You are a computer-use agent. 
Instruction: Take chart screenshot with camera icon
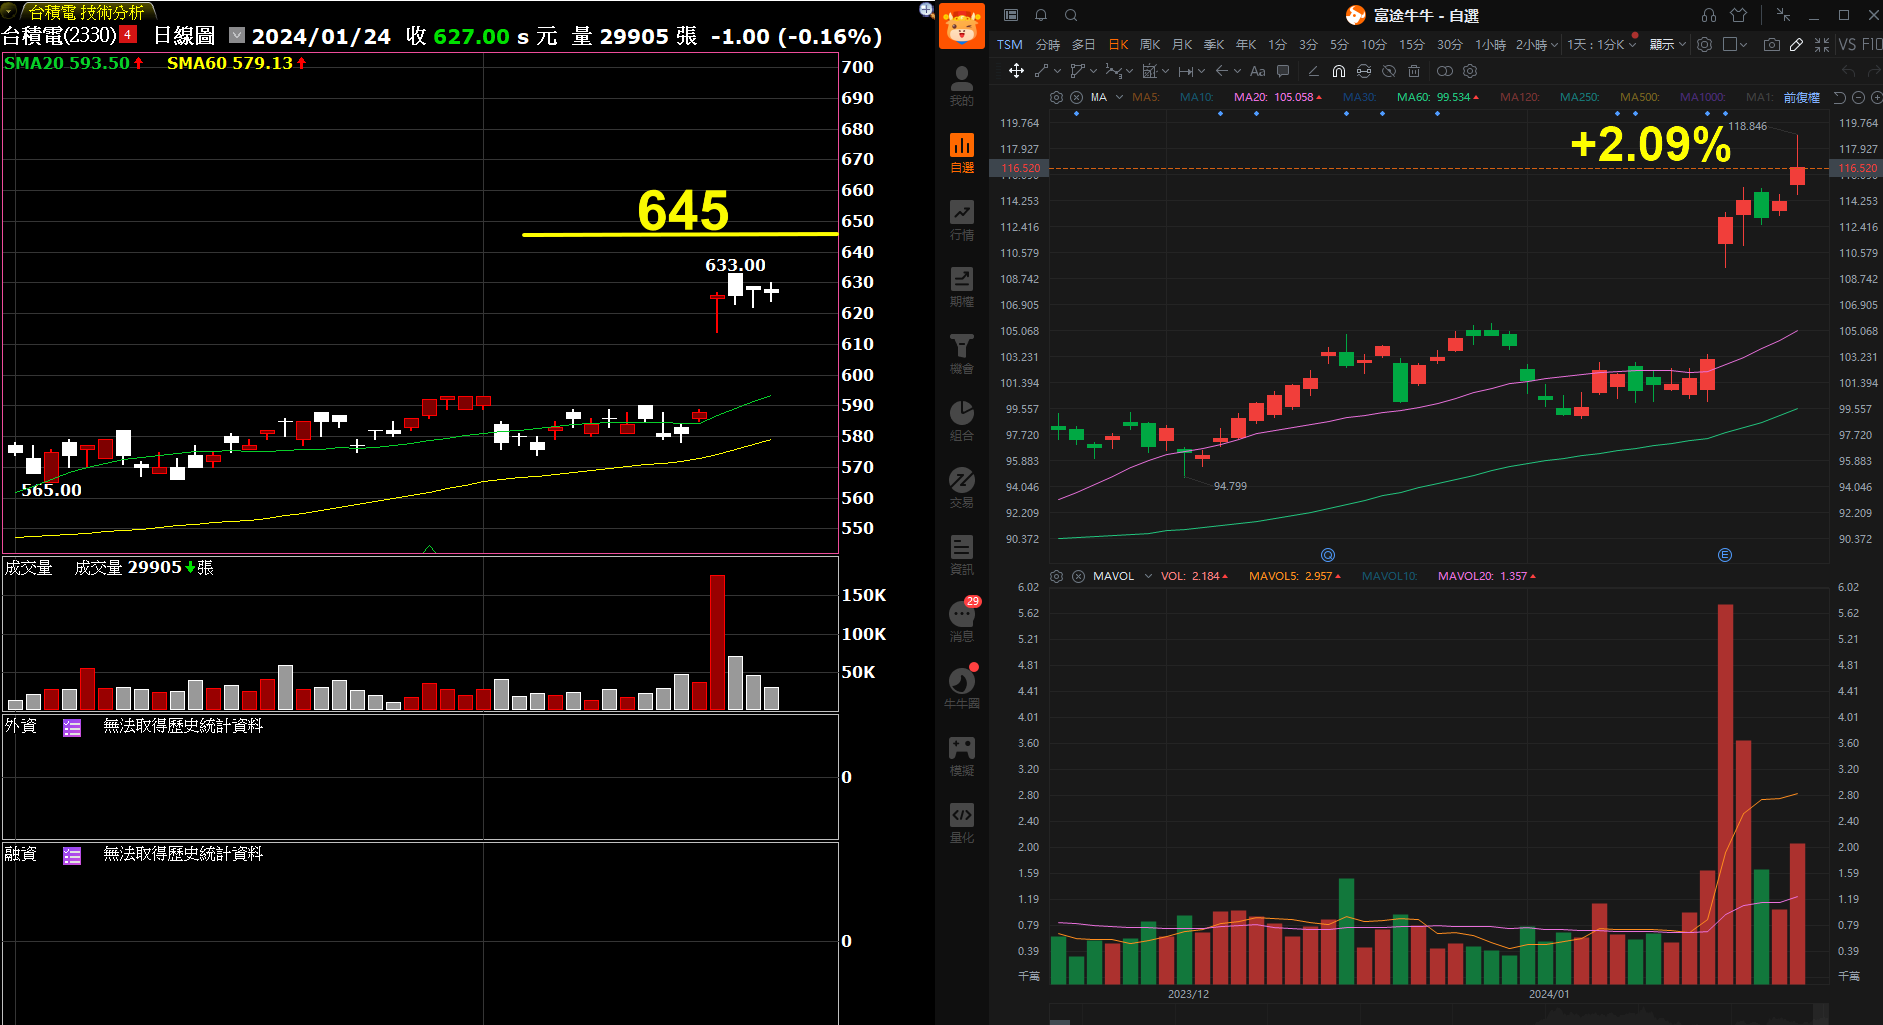(x=1771, y=45)
